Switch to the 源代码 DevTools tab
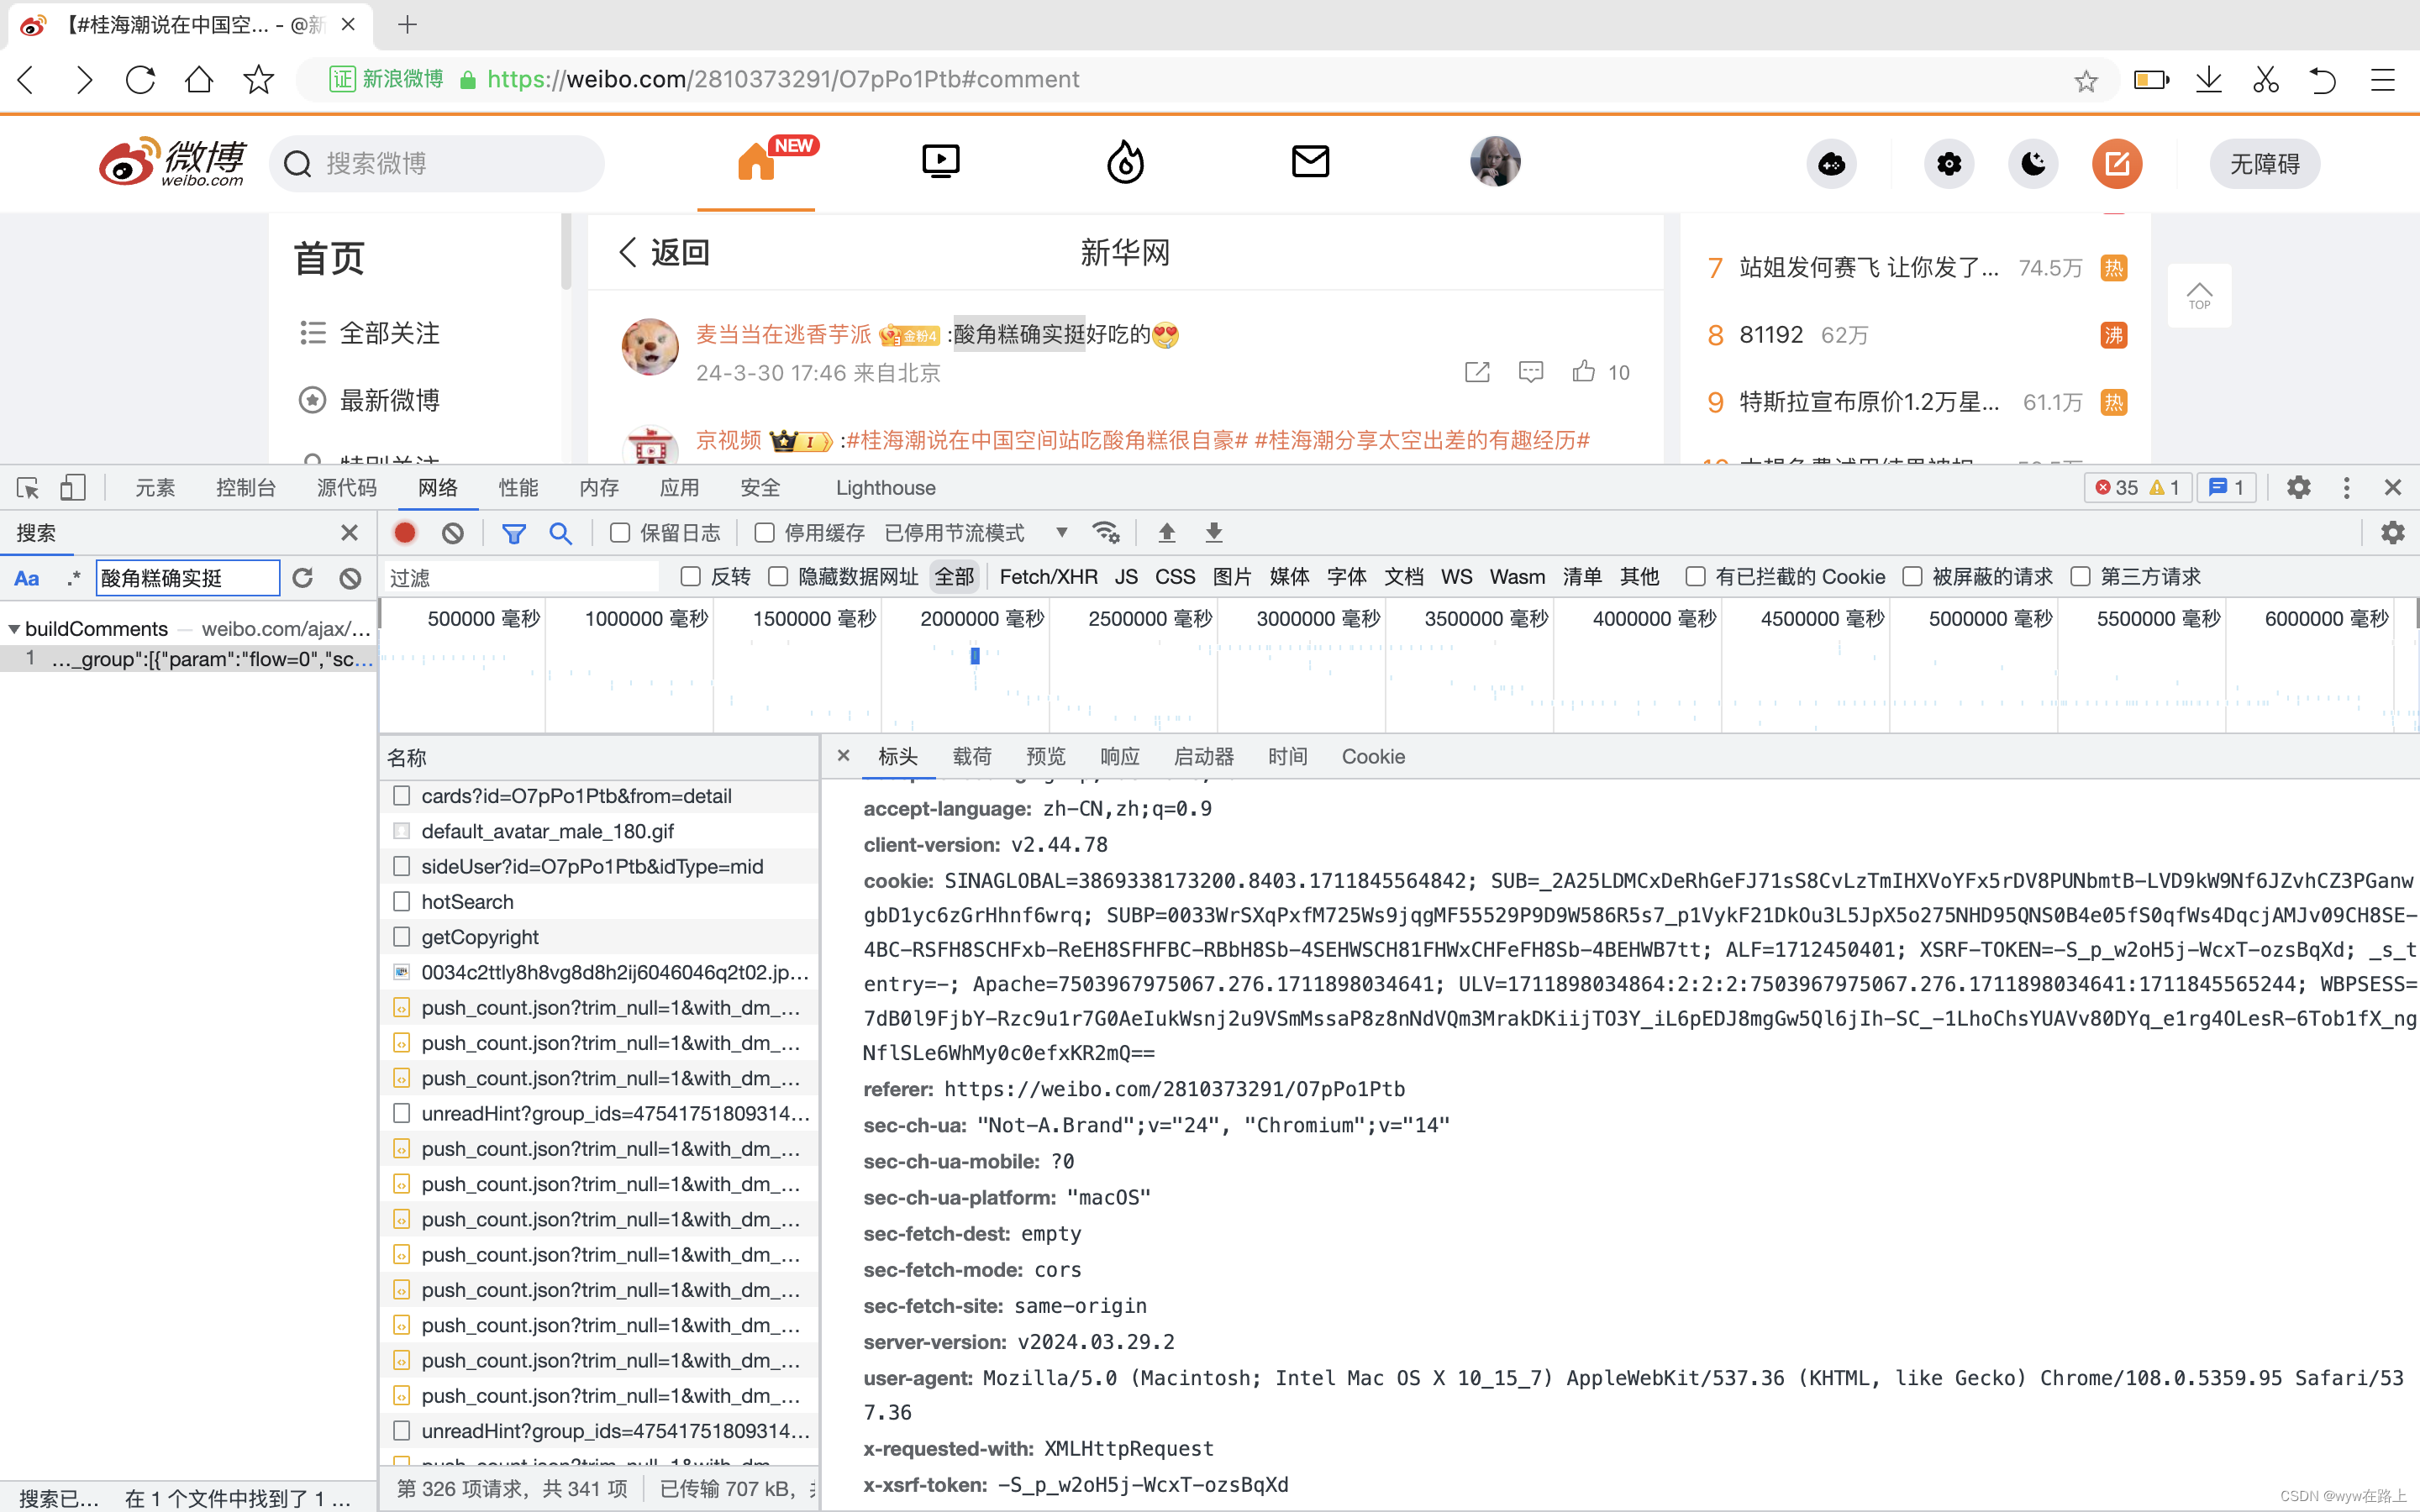Viewport: 2420px width, 1512px height. point(347,488)
